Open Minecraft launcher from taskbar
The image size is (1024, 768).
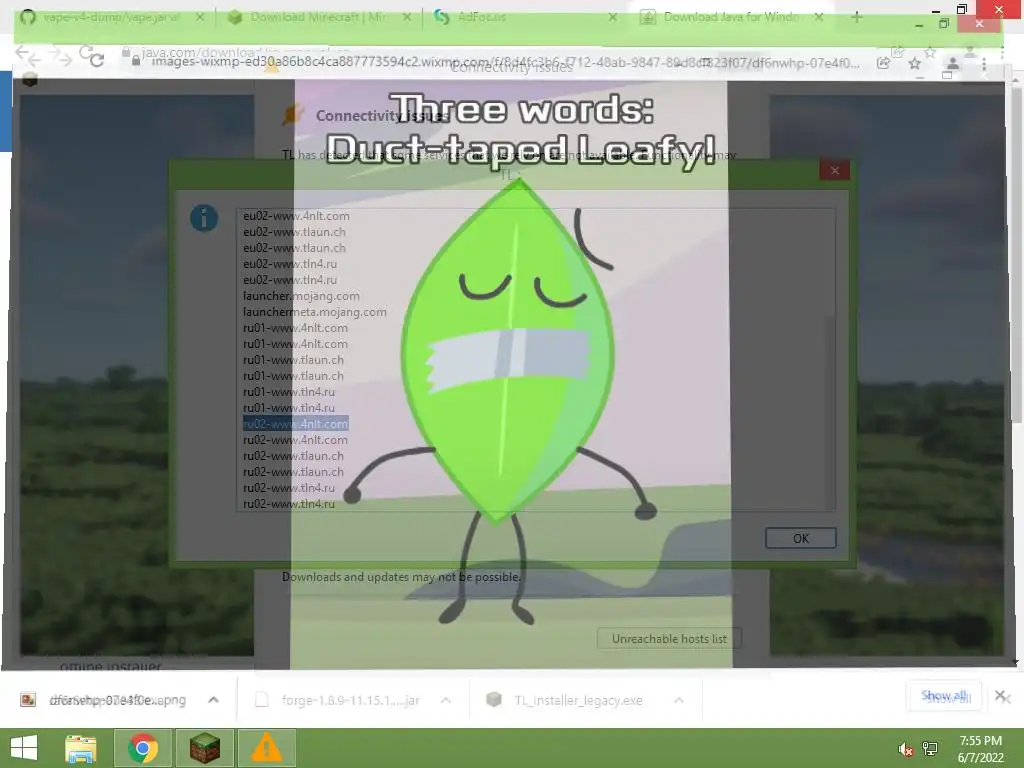click(x=204, y=748)
